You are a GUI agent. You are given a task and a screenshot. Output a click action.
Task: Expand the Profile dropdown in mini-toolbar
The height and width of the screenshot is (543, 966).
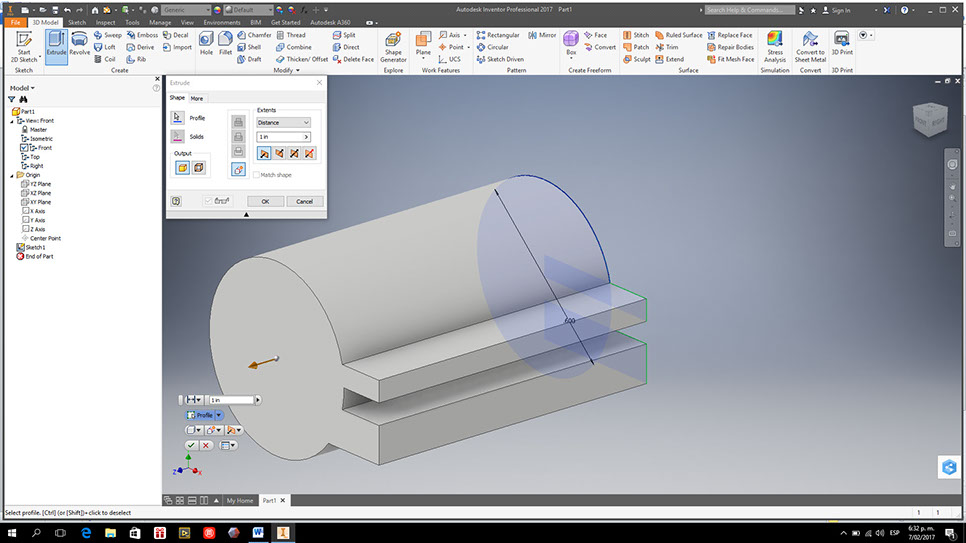click(219, 415)
